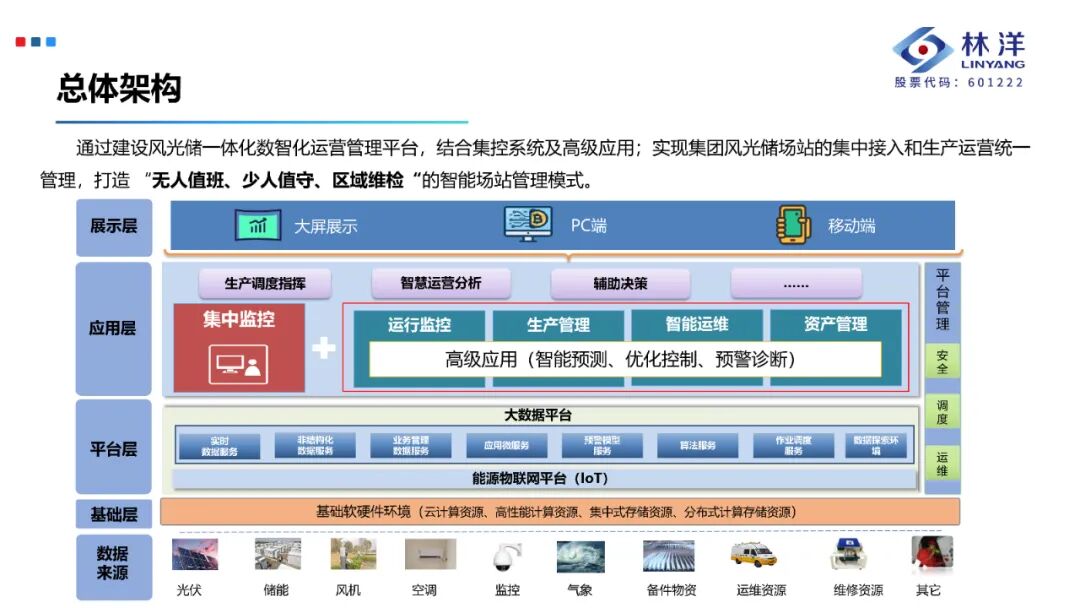Click the green 调度 box
Viewport: 1080px width, 608px height.
click(943, 412)
